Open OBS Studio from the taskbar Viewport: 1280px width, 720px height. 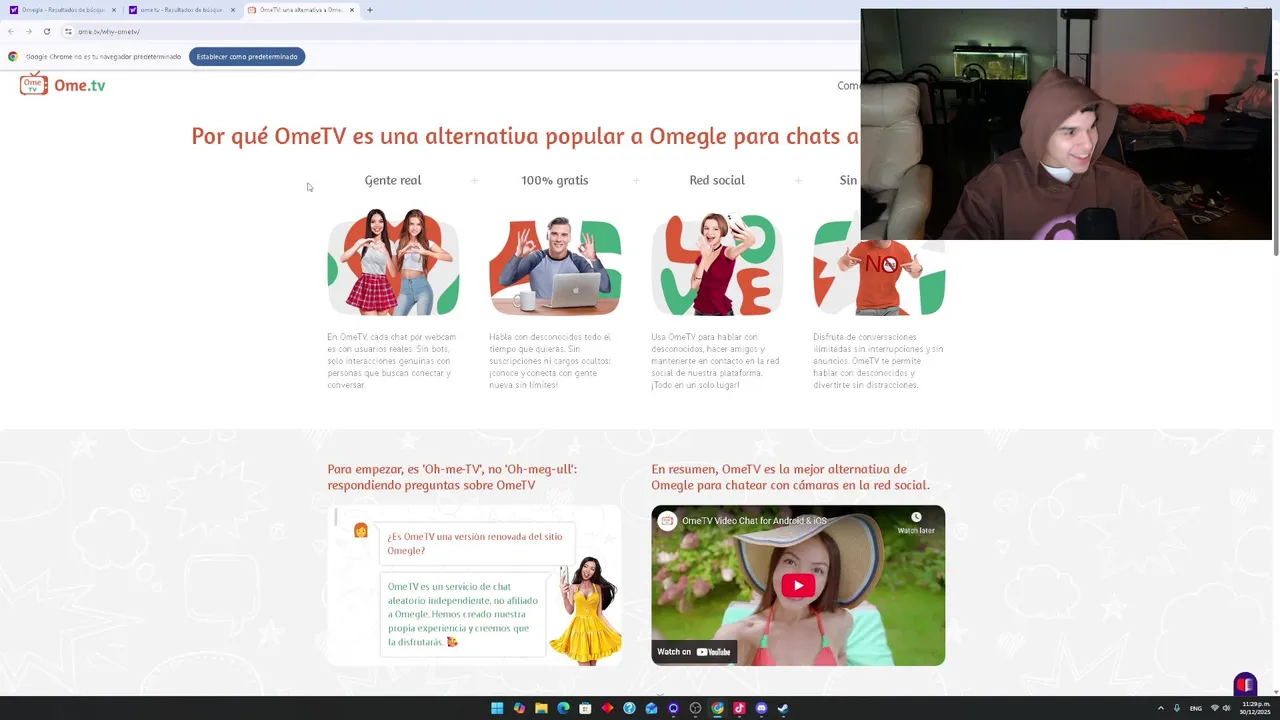tap(695, 708)
